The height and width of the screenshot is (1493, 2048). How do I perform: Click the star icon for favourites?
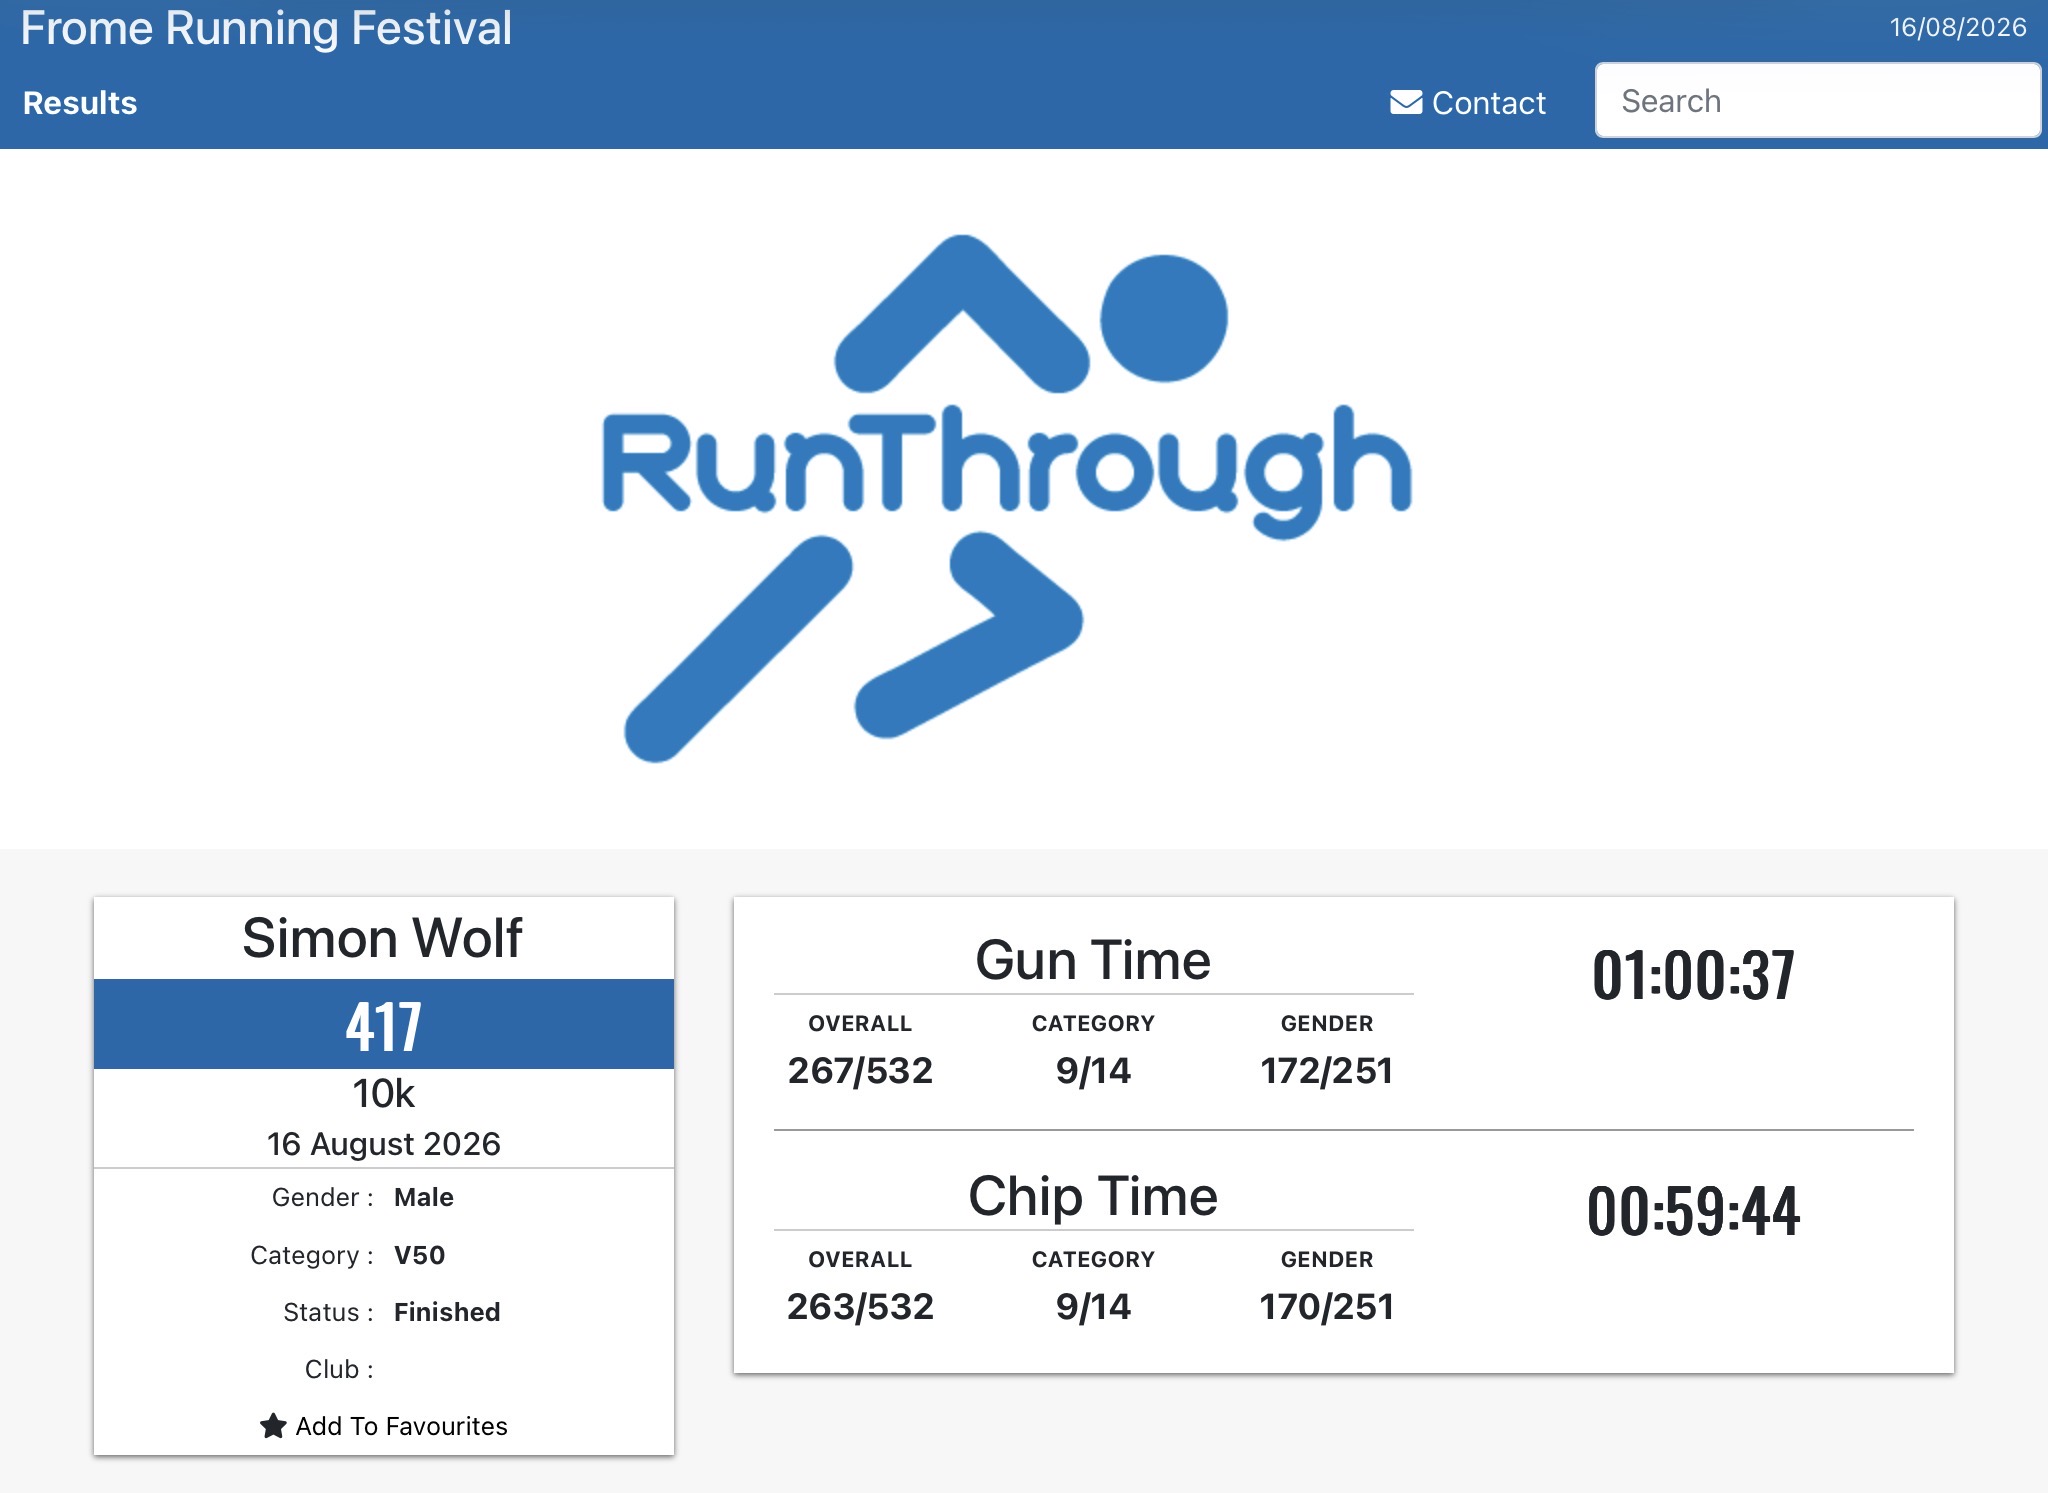pyautogui.click(x=273, y=1425)
